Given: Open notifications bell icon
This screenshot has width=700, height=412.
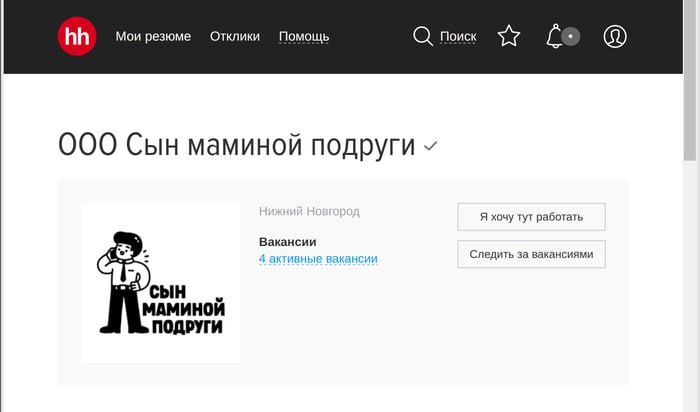Looking at the screenshot, I should (x=554, y=36).
